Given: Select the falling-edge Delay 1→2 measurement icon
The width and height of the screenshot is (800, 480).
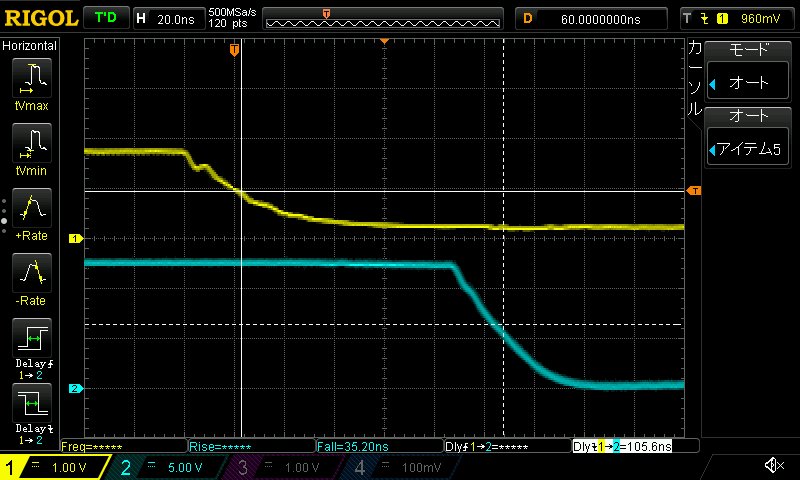Looking at the screenshot, I should coord(32,402).
